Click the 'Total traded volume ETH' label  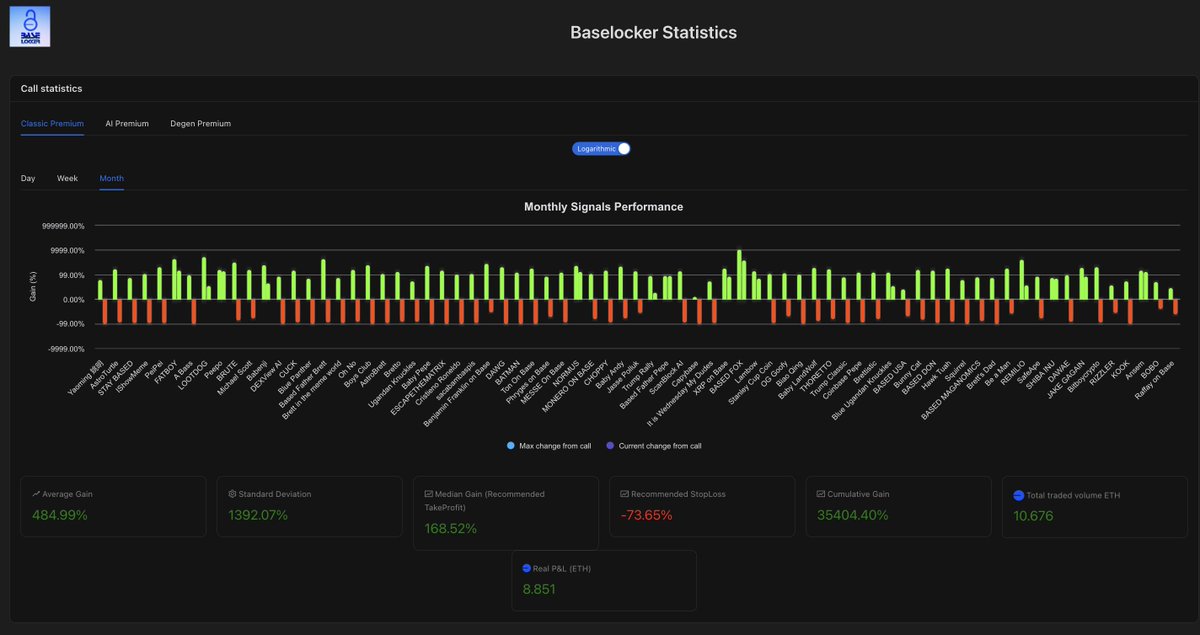(x=1074, y=496)
